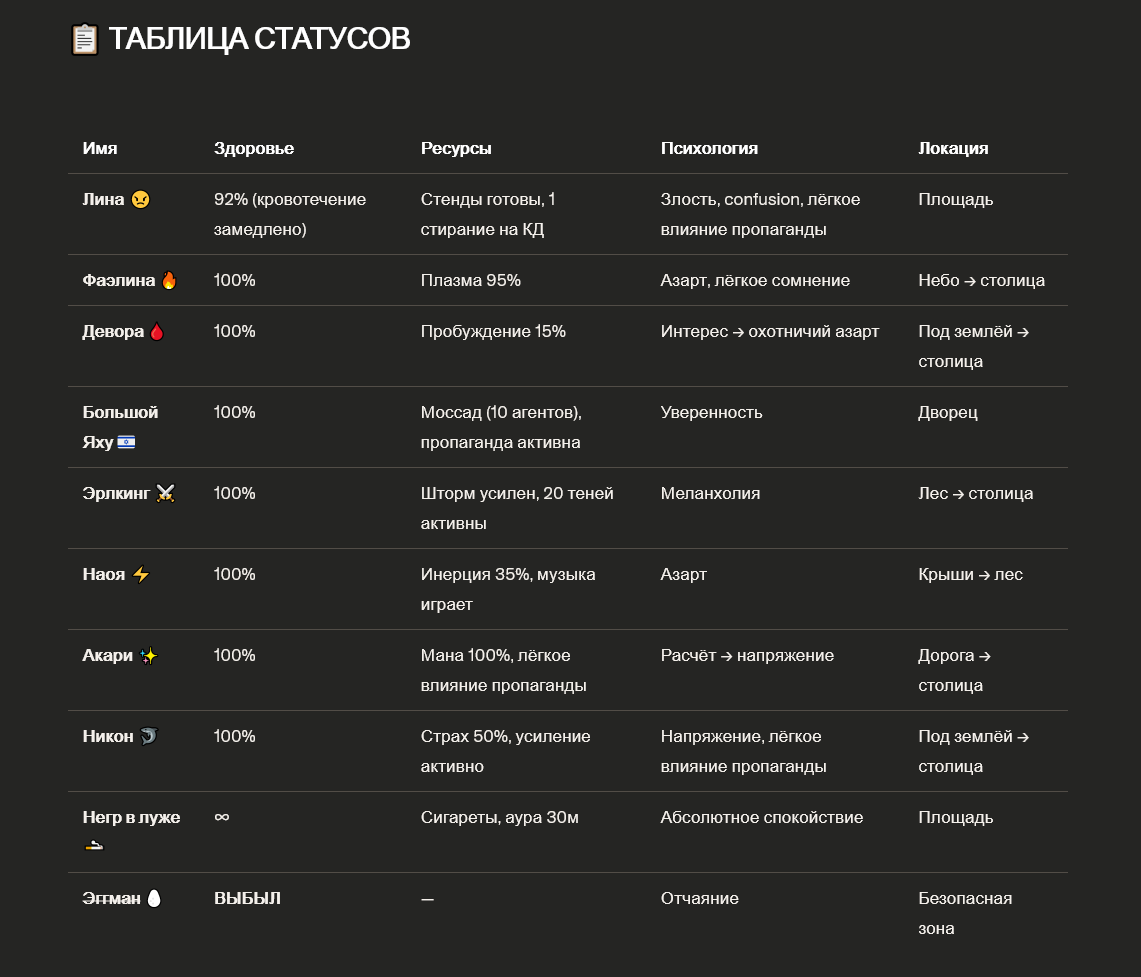Image resolution: width=1141 pixels, height=977 pixels.
Task: Click the crossed swords emoji beside Эрлкинг
Action: coord(165,493)
